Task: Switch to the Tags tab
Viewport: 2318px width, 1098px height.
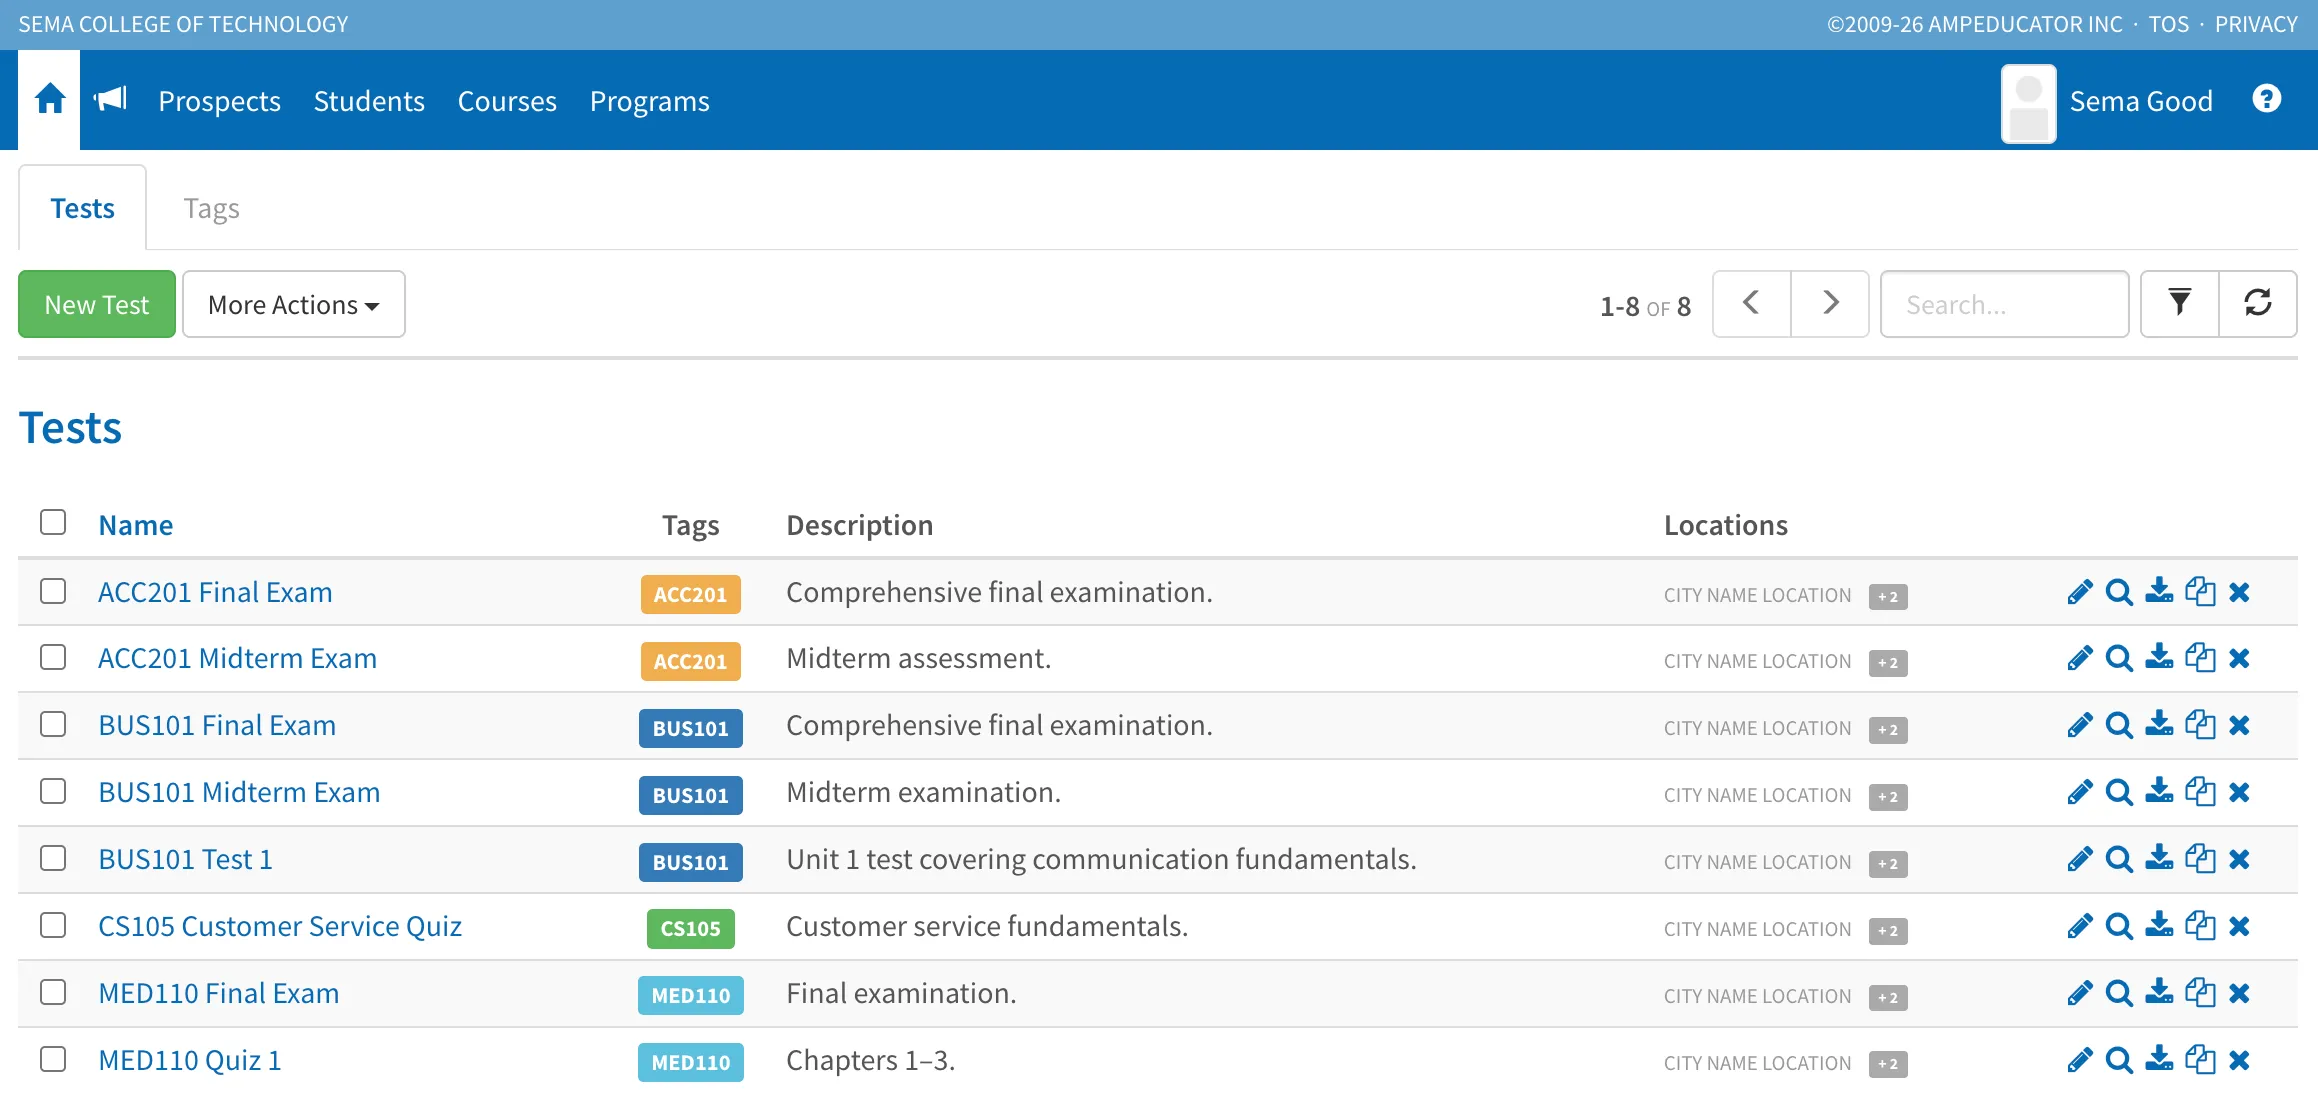Action: [x=212, y=208]
